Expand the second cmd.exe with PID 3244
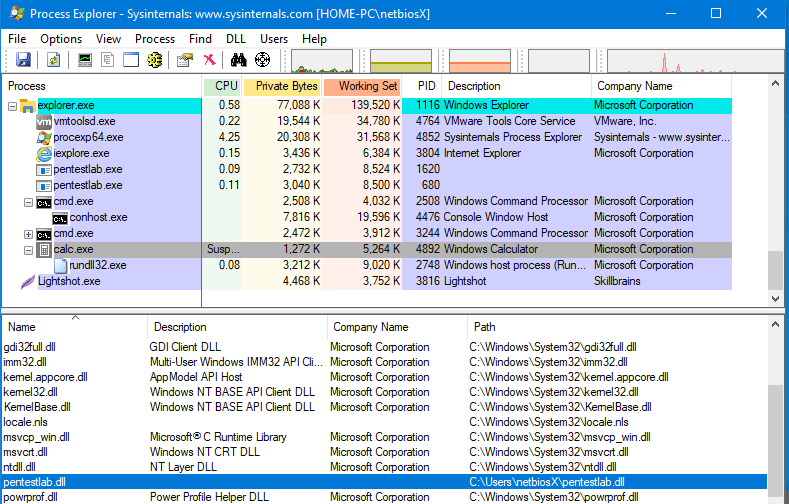 point(28,233)
